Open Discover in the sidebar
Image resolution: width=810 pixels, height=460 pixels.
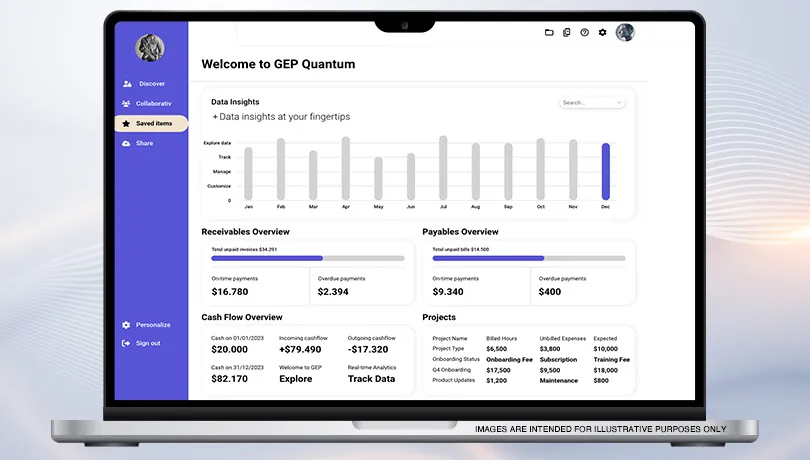(151, 84)
